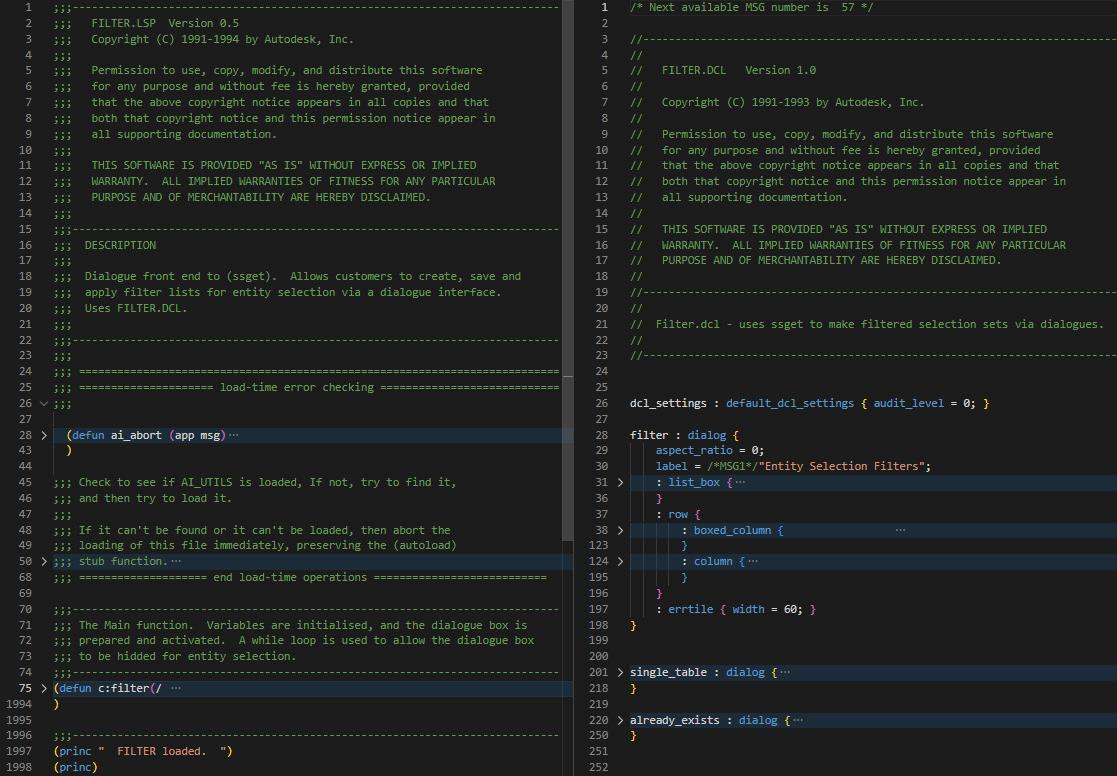Click the left editor vertical scrollbar thumb

pos(568,271)
